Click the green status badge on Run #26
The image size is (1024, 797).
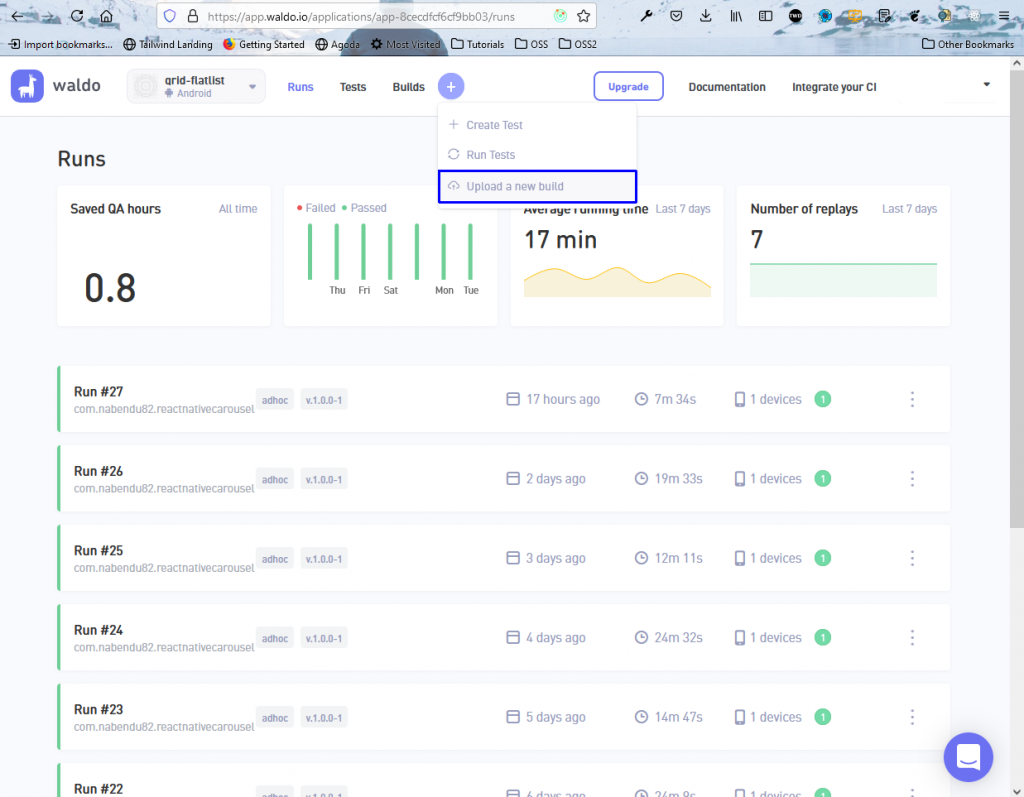coord(823,479)
